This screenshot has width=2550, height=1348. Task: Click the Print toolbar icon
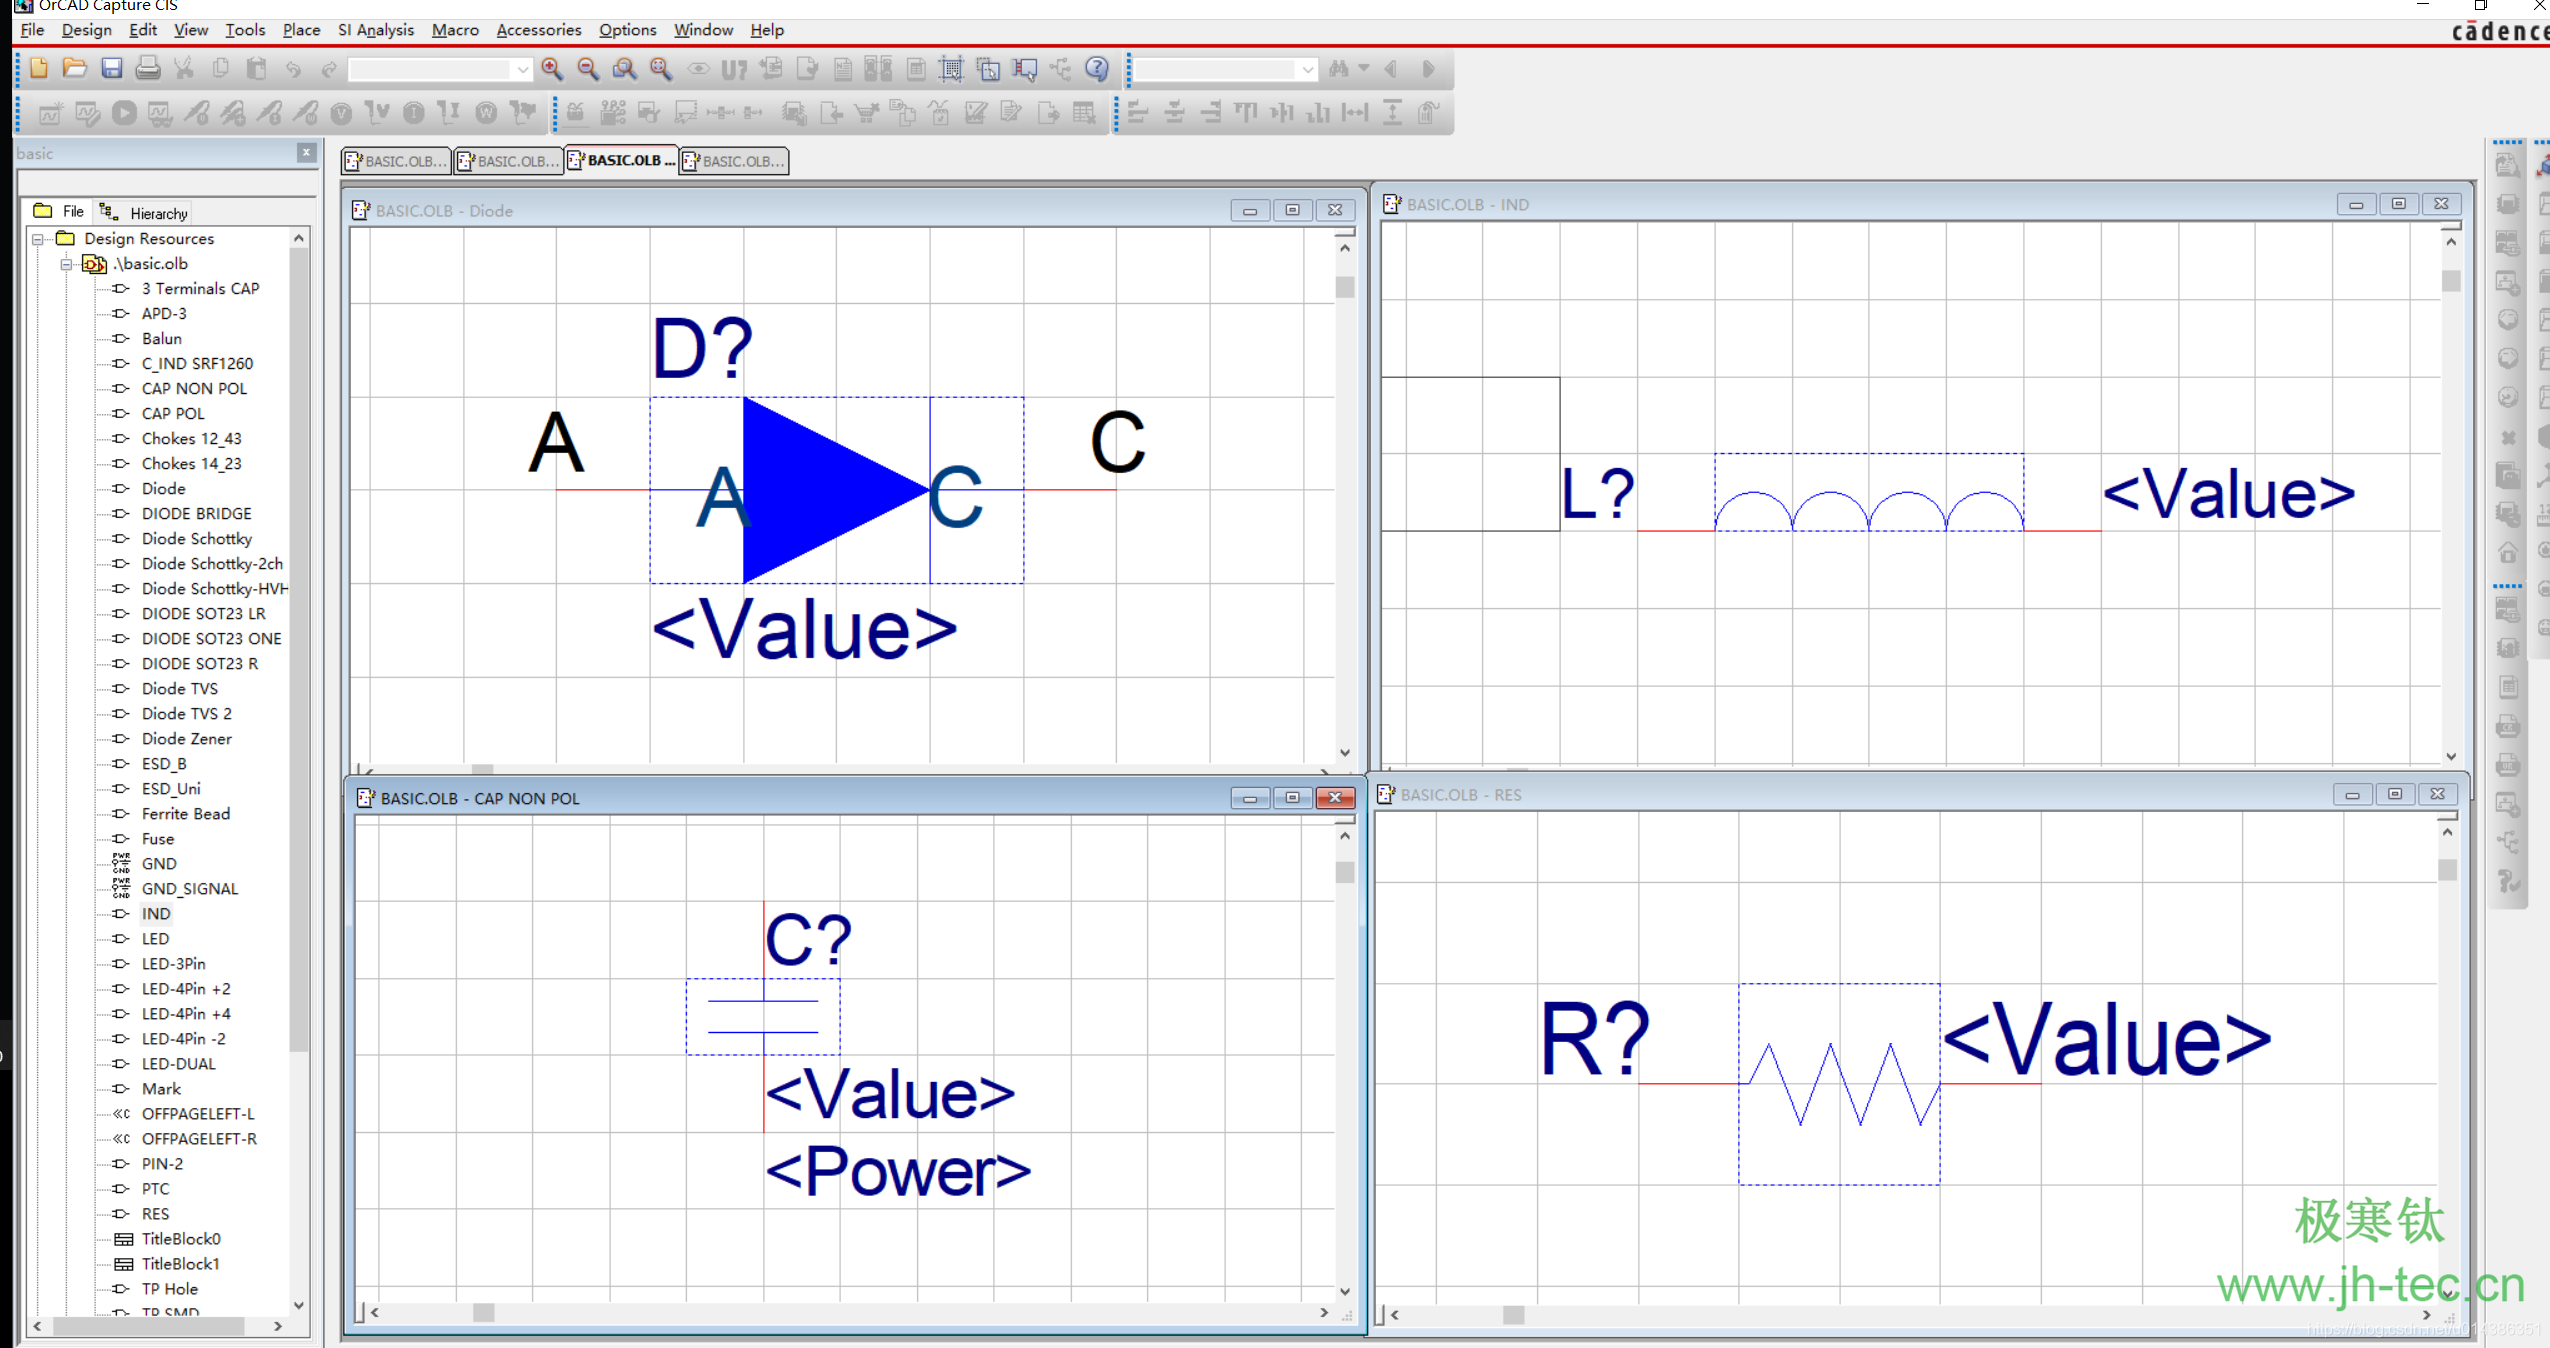[148, 68]
